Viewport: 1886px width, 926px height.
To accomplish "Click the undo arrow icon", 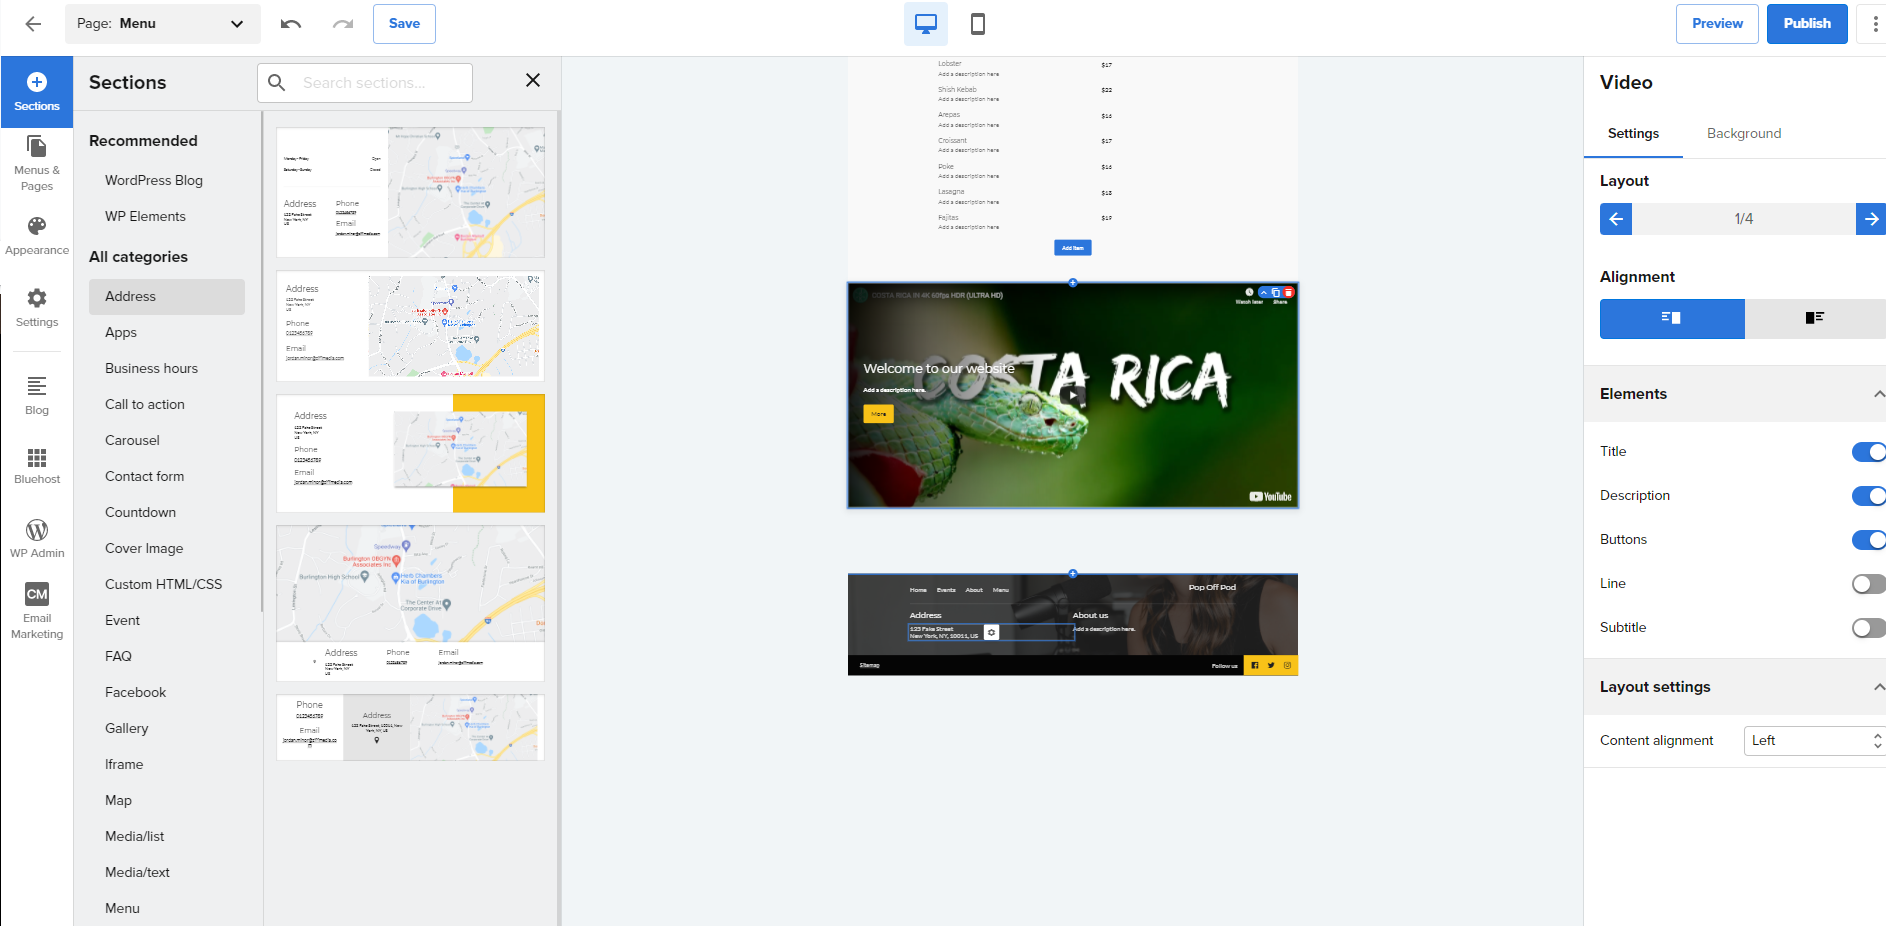I will 291,24.
